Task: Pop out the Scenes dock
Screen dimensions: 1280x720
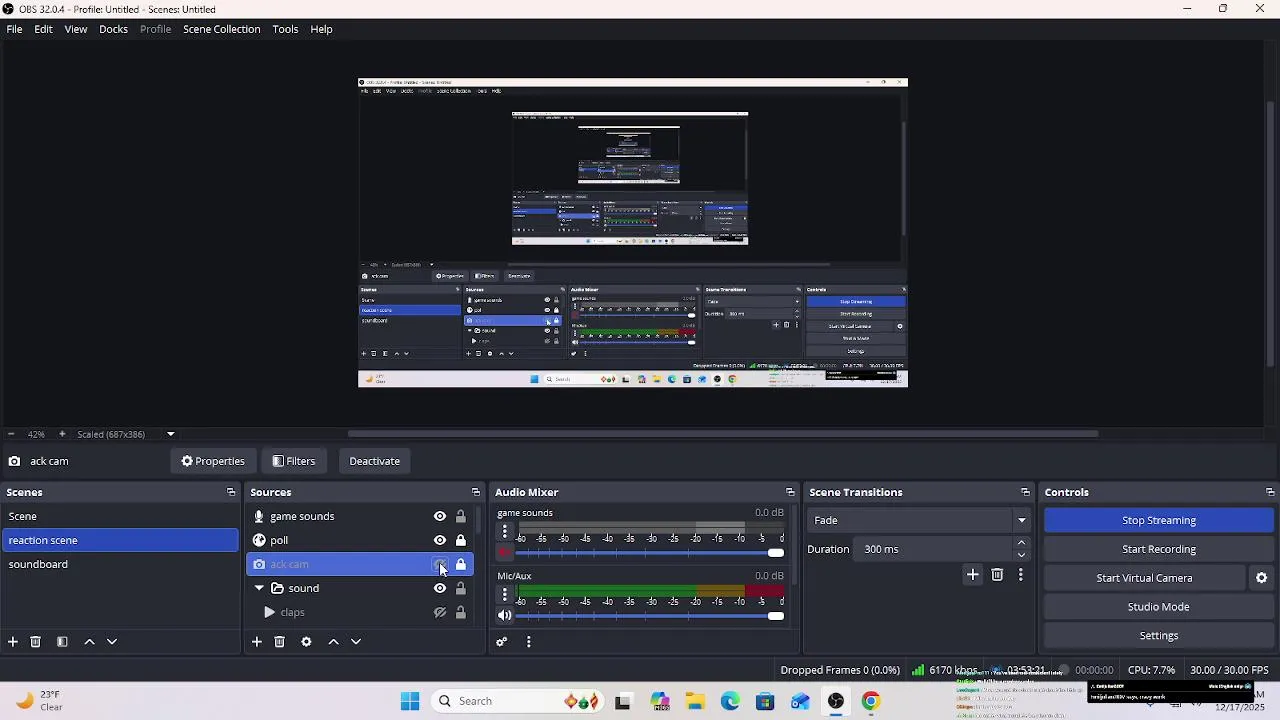Action: (x=231, y=492)
